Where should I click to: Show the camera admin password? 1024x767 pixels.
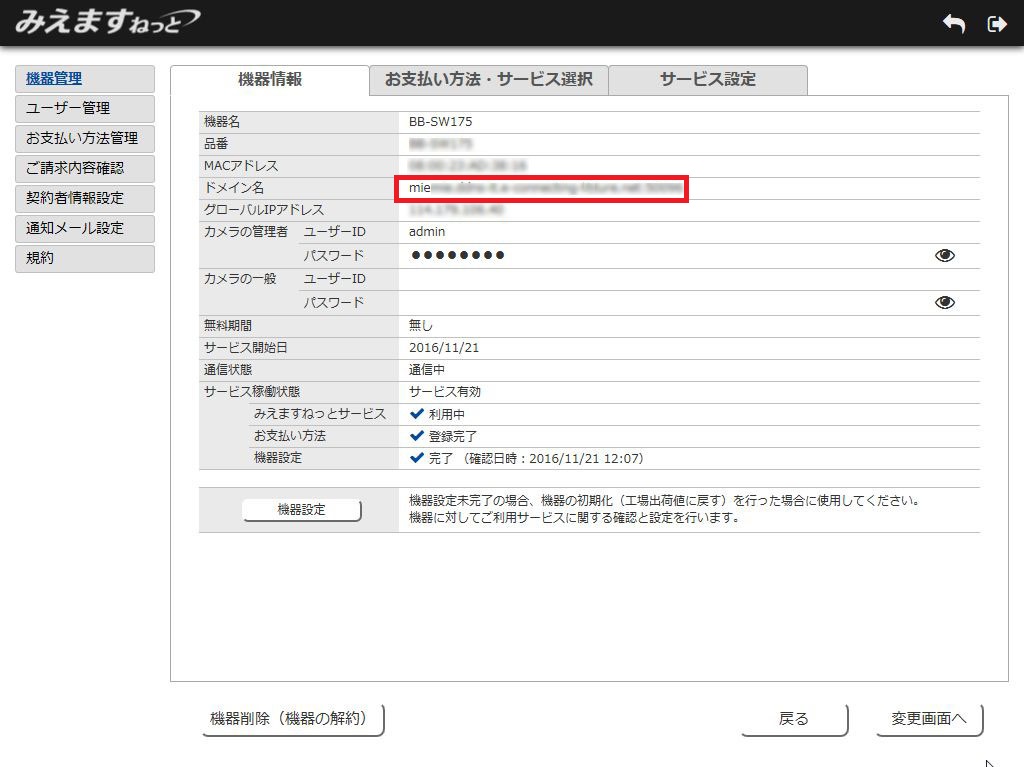944,256
